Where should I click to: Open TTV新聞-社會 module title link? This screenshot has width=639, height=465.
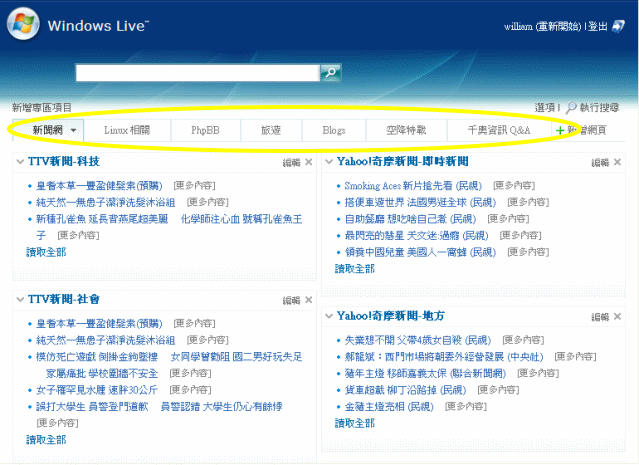point(64,299)
